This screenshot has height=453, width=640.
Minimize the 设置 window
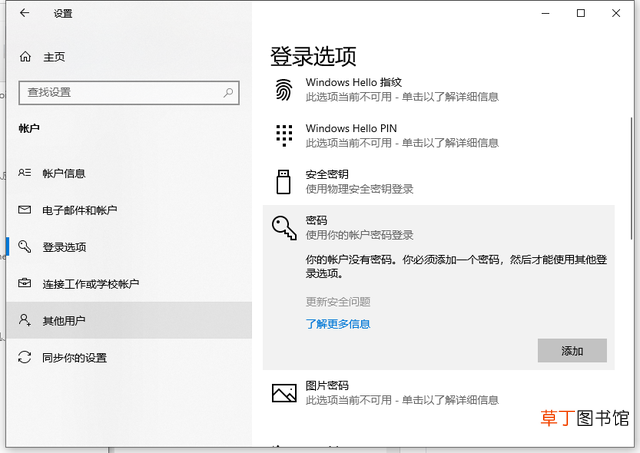tap(545, 13)
